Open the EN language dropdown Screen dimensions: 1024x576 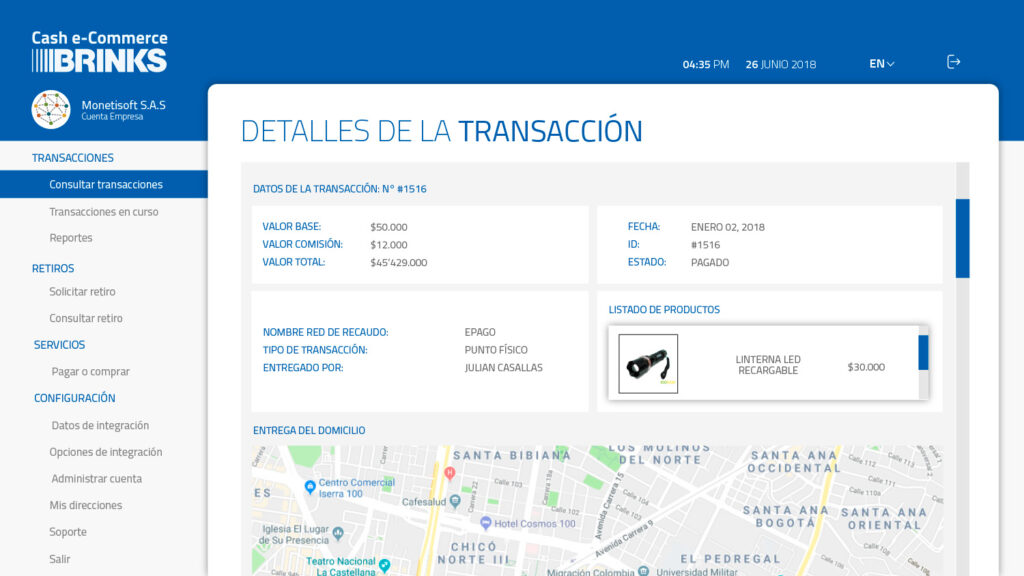tap(881, 64)
